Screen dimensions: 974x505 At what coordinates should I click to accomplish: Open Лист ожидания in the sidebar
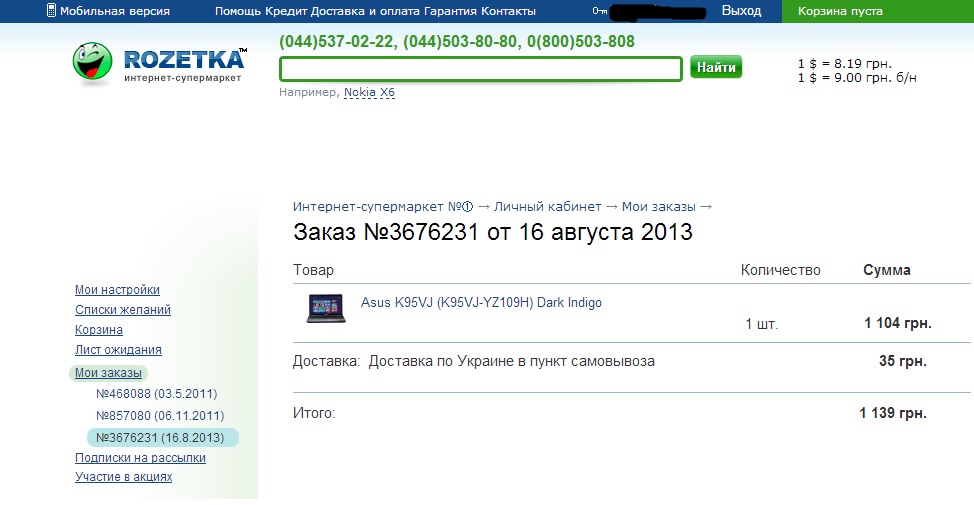pyautogui.click(x=118, y=350)
